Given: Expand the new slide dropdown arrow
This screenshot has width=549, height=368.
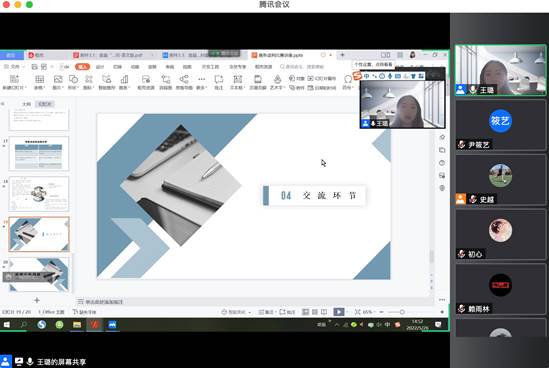Looking at the screenshot, I should pos(26,88).
